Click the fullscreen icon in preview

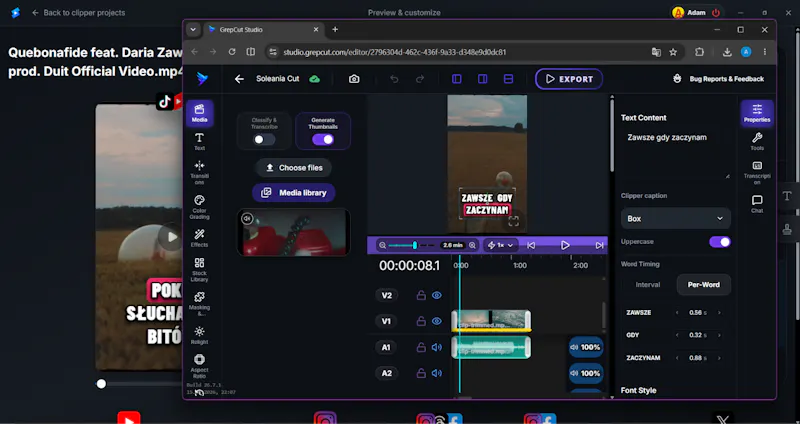[x=514, y=221]
